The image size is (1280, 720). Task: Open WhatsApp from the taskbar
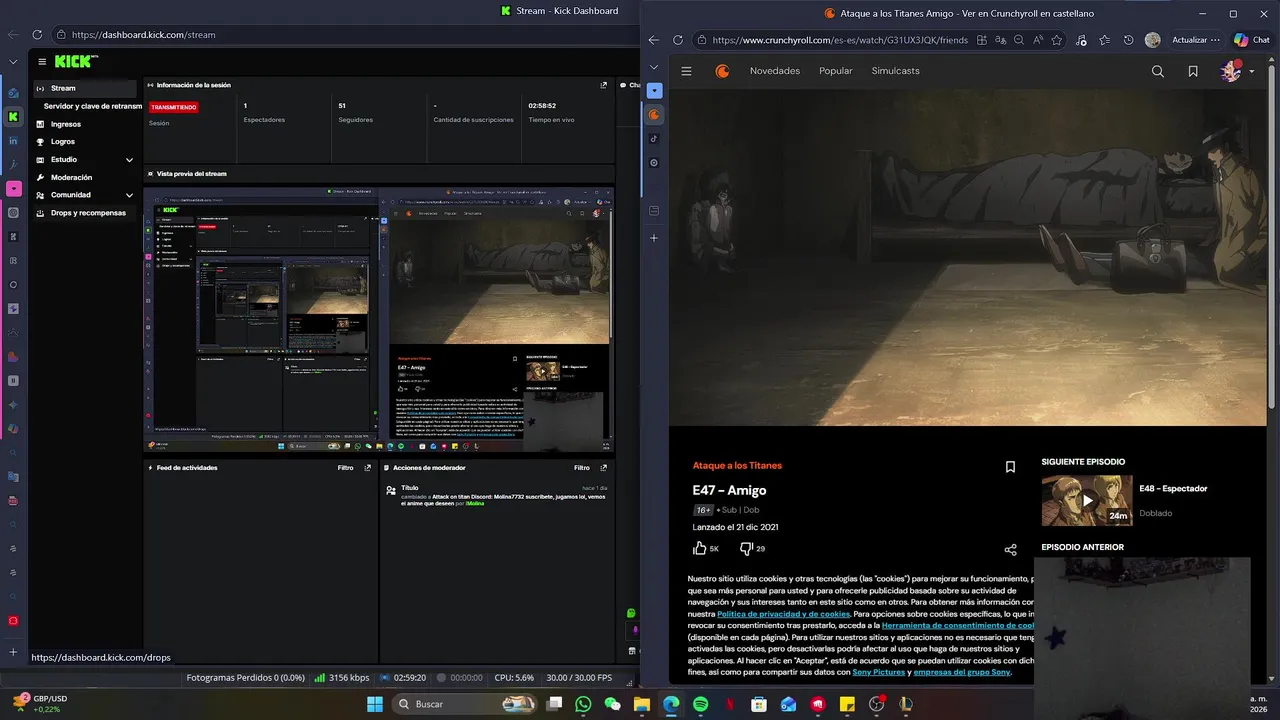point(583,704)
